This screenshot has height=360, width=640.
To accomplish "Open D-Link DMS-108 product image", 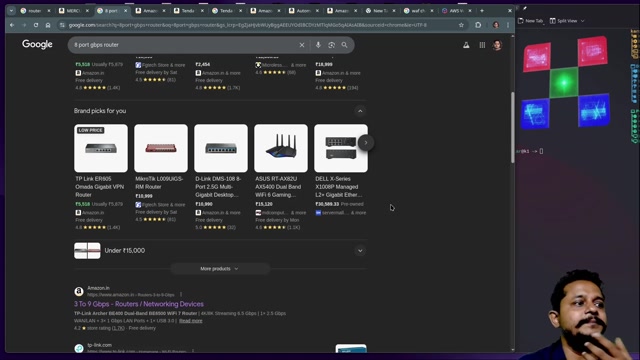I will coord(221,148).
